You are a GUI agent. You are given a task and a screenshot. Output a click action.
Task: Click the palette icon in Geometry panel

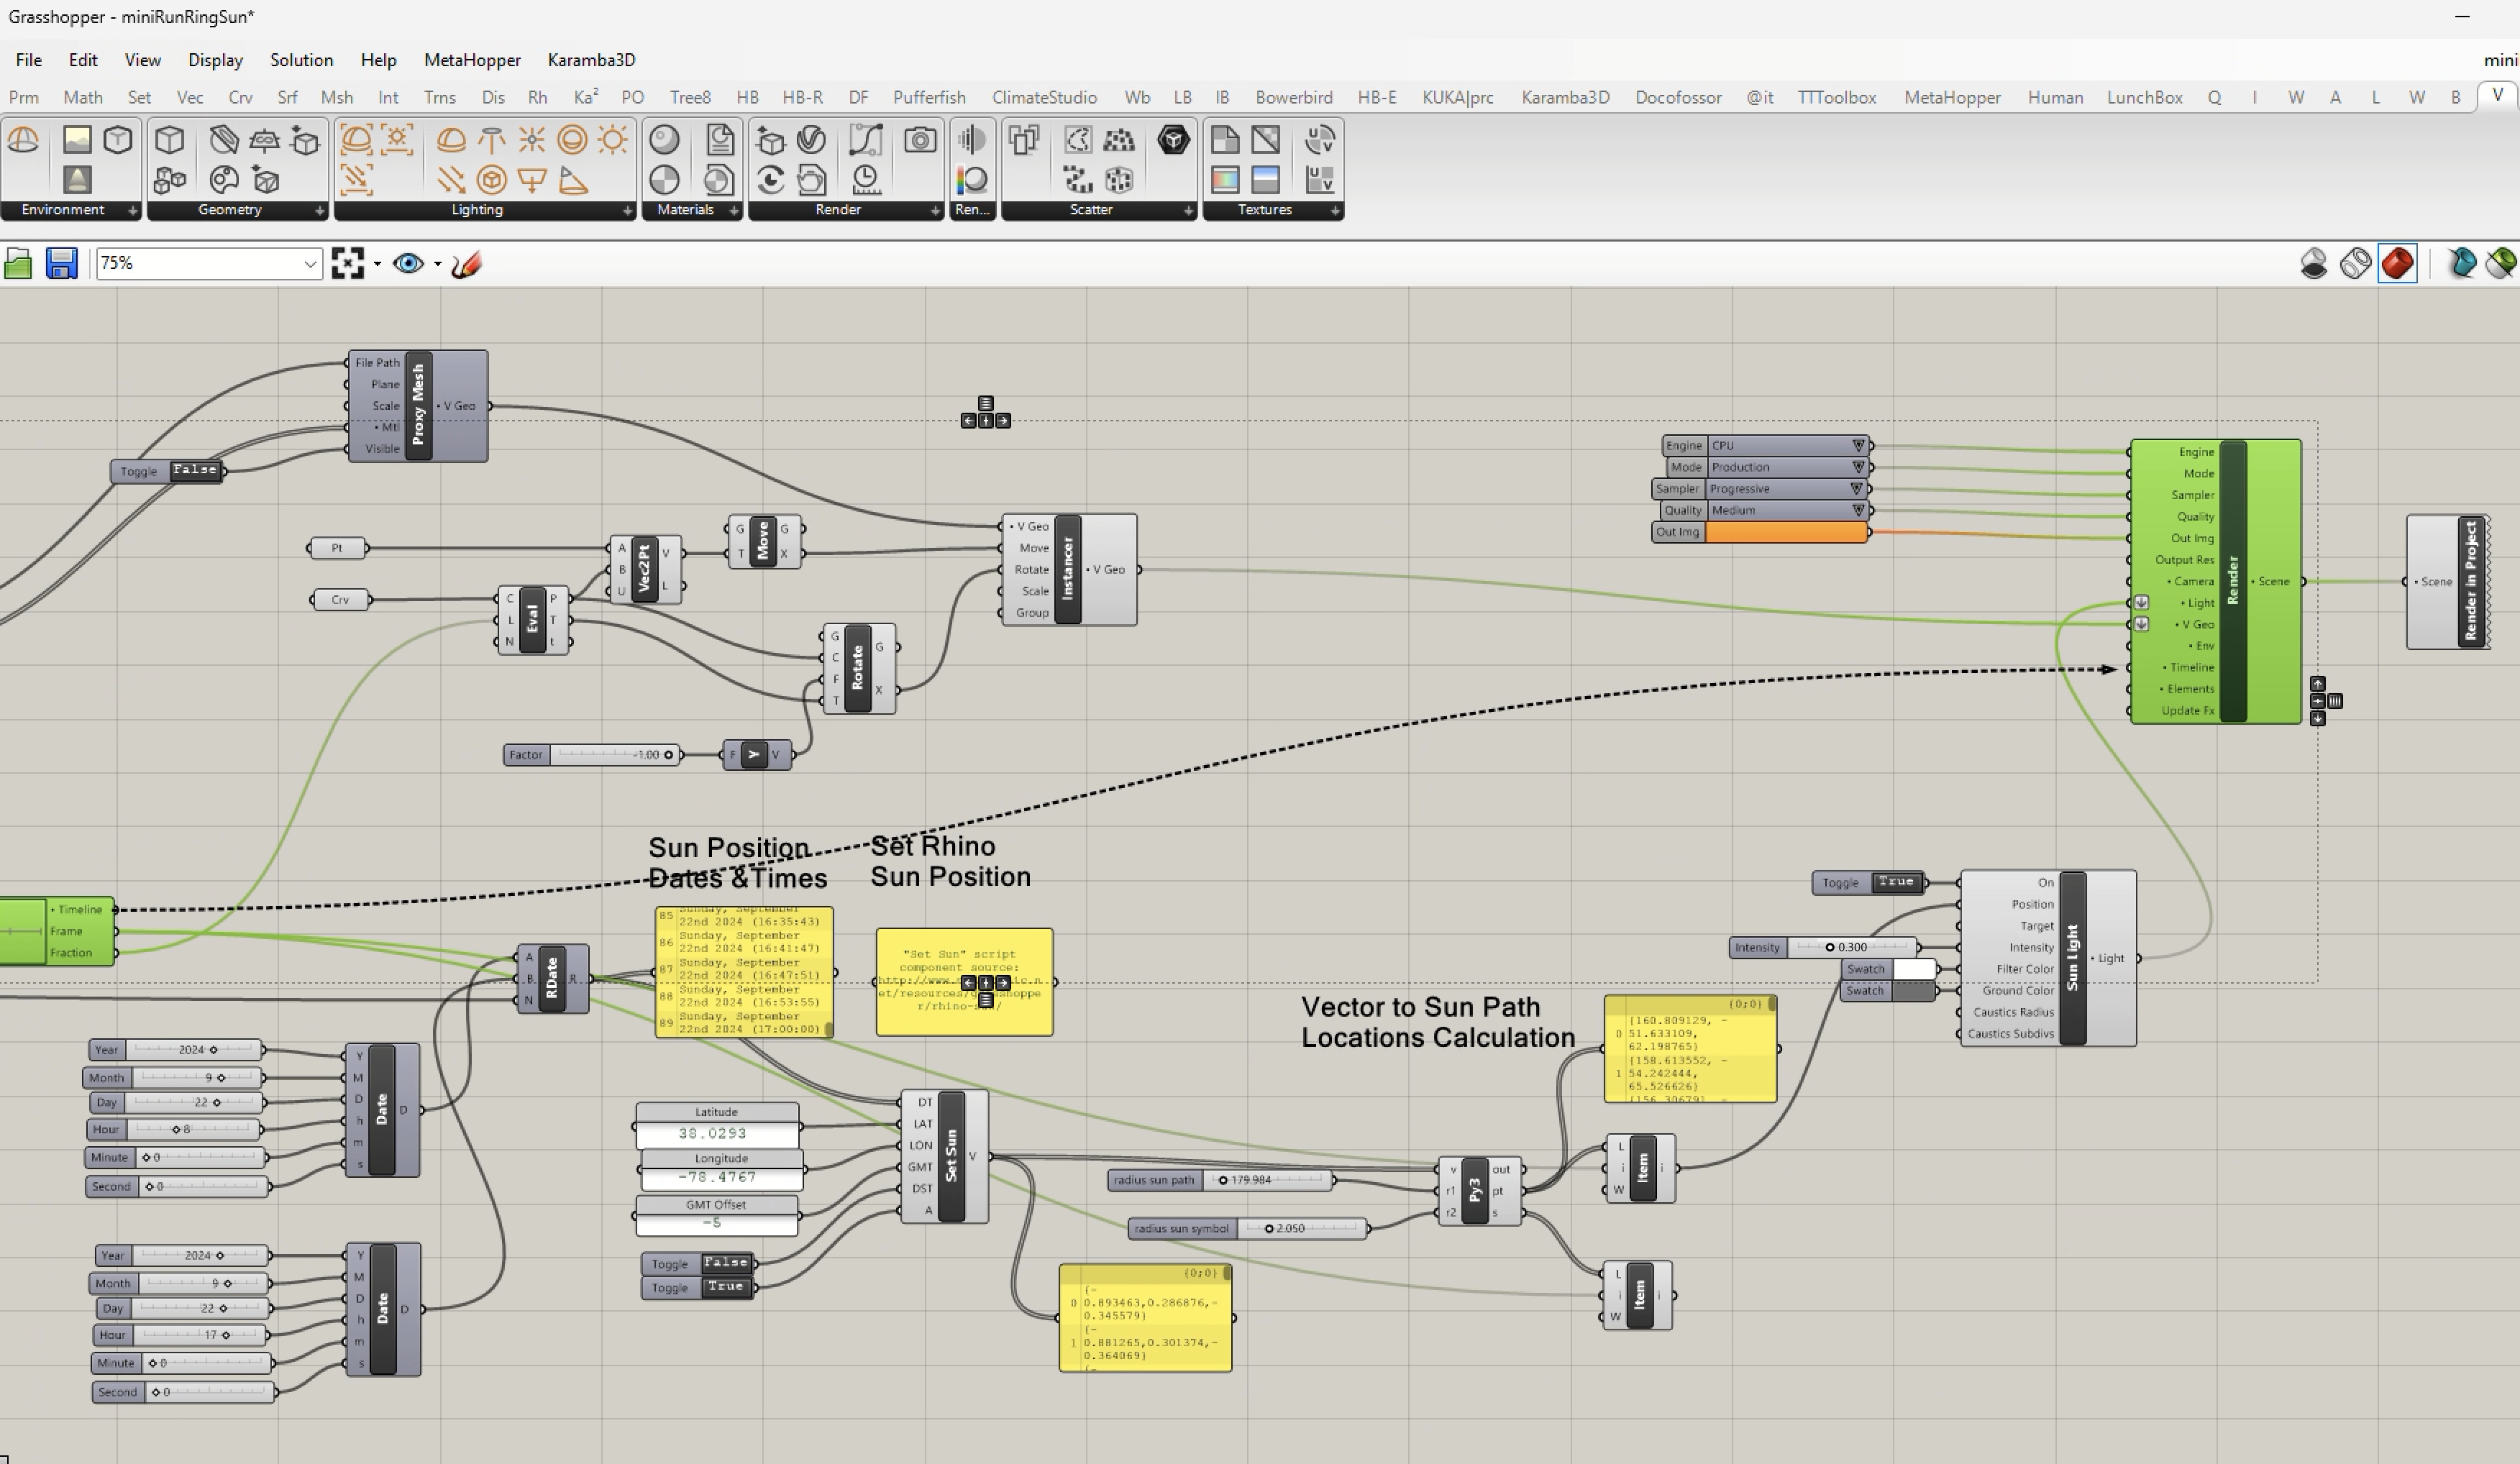[x=224, y=181]
